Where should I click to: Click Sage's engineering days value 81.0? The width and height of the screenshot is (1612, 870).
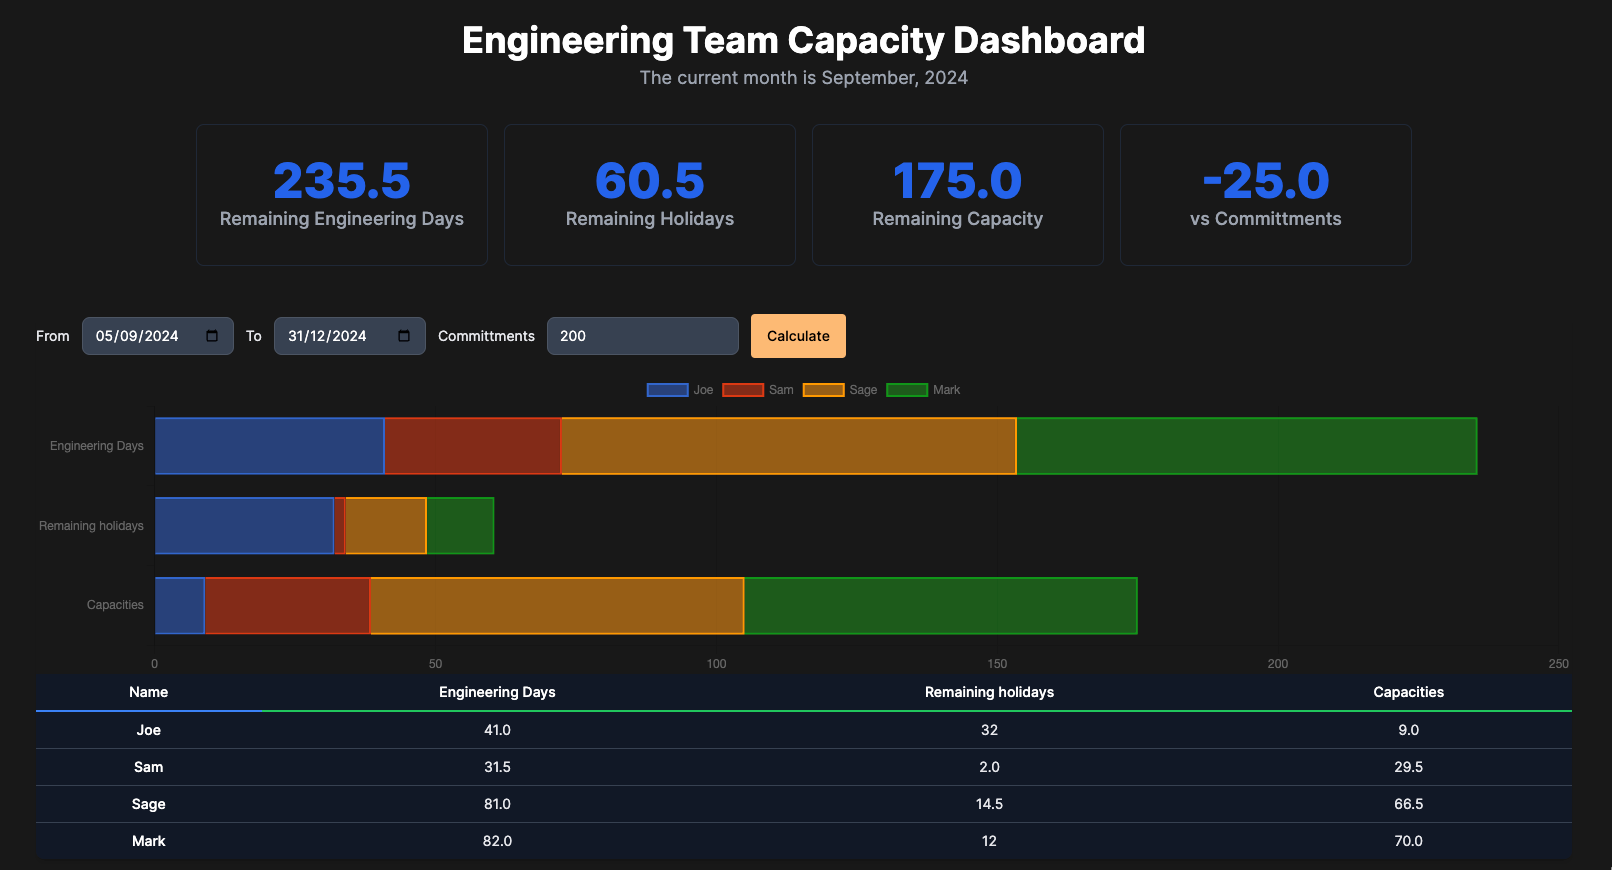pos(497,804)
